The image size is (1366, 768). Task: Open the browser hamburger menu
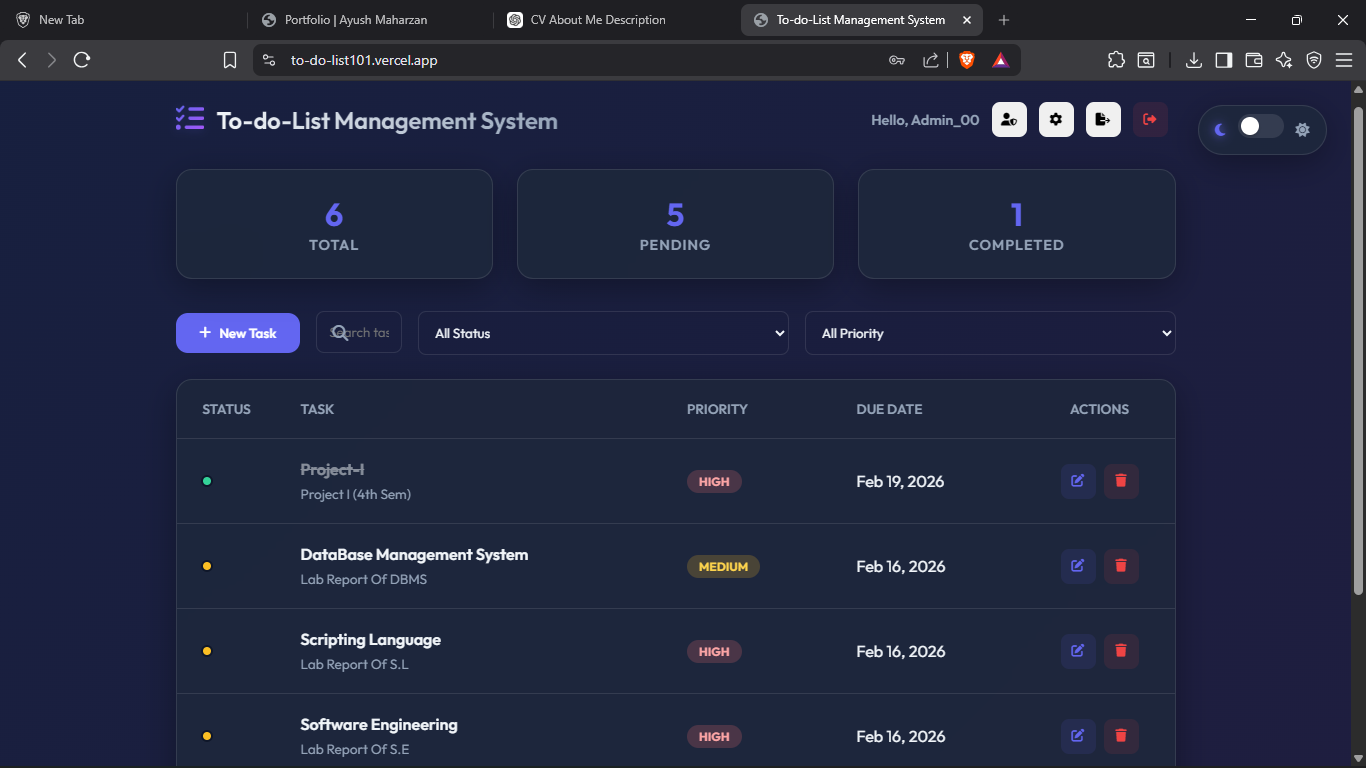[x=1343, y=60]
